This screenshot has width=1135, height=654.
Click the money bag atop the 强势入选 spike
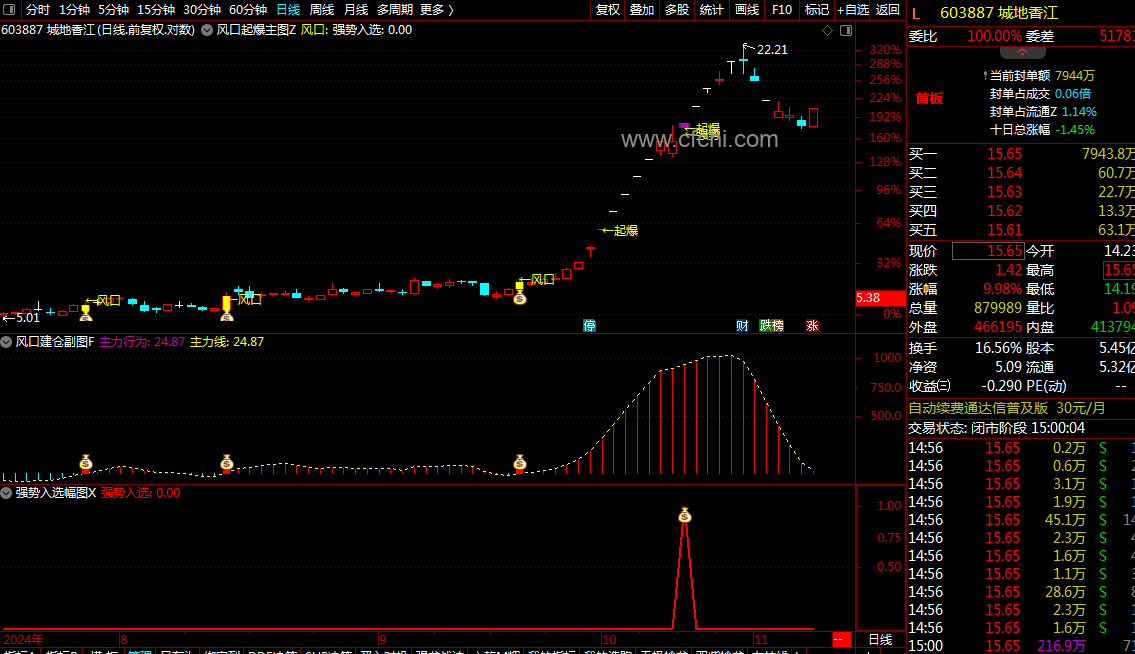(685, 516)
